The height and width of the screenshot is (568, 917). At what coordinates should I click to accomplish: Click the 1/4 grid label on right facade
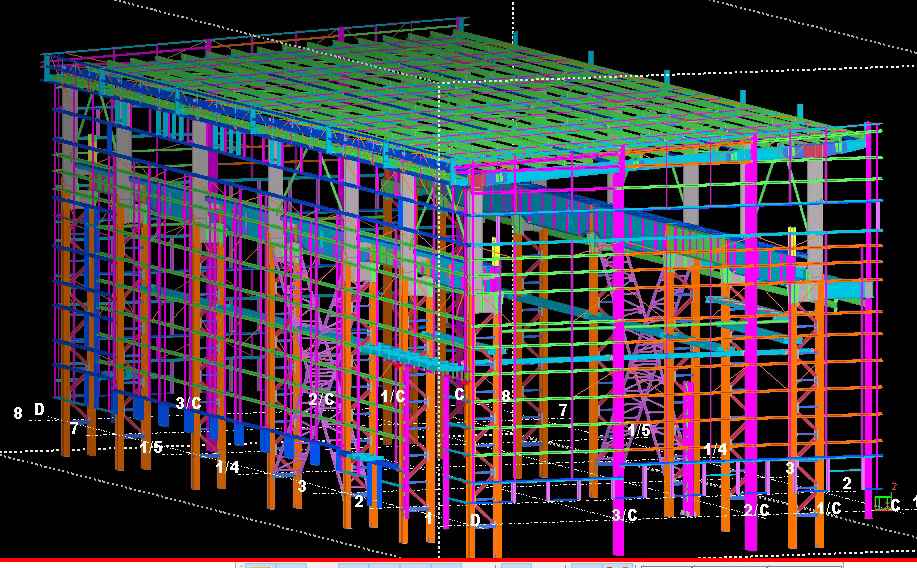(x=715, y=451)
